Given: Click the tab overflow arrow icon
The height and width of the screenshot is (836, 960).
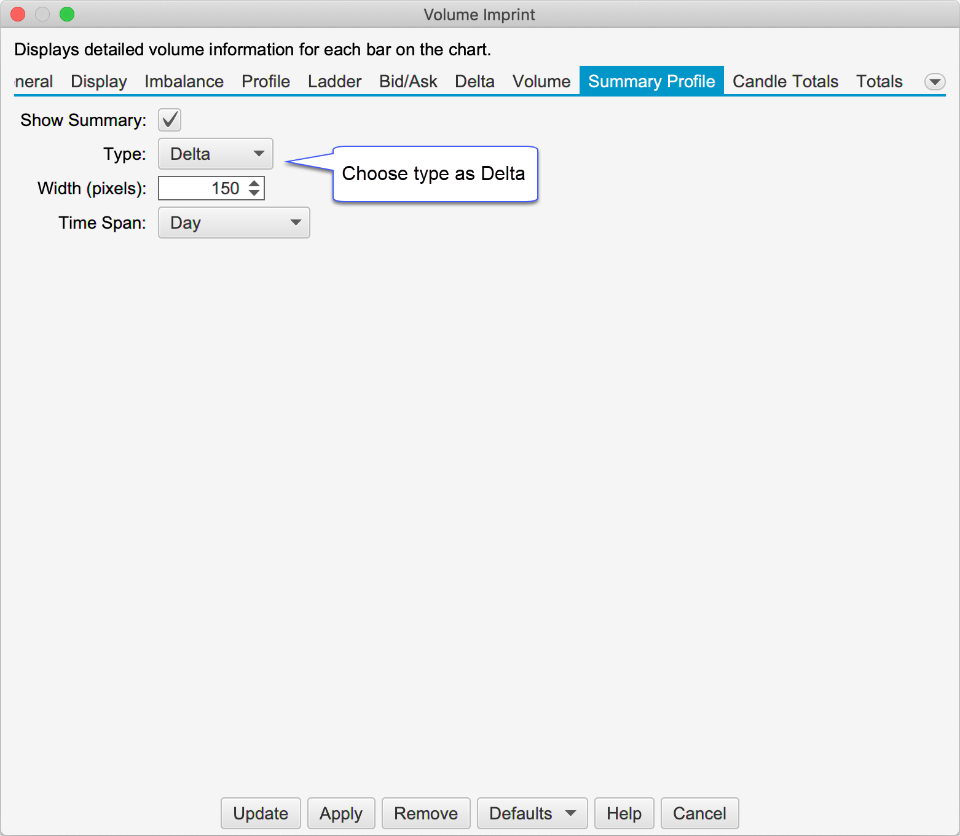Looking at the screenshot, I should 935,82.
